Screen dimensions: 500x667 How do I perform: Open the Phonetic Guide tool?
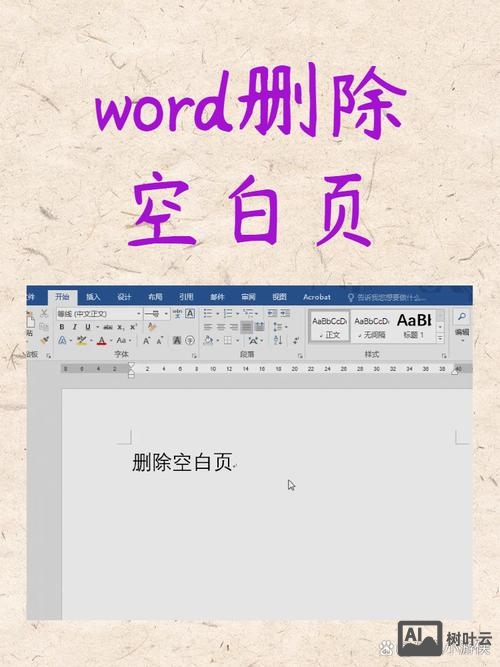177,314
